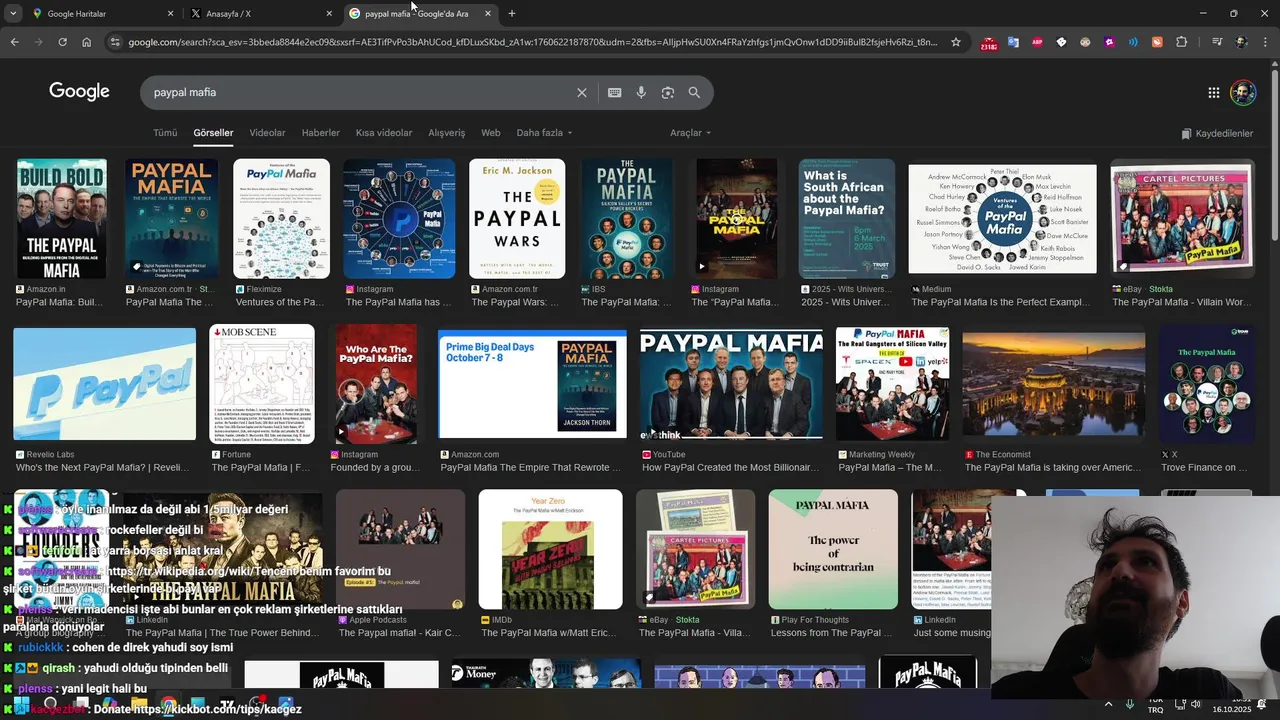Open a new browser tab
1280x720 pixels.
coord(512,13)
